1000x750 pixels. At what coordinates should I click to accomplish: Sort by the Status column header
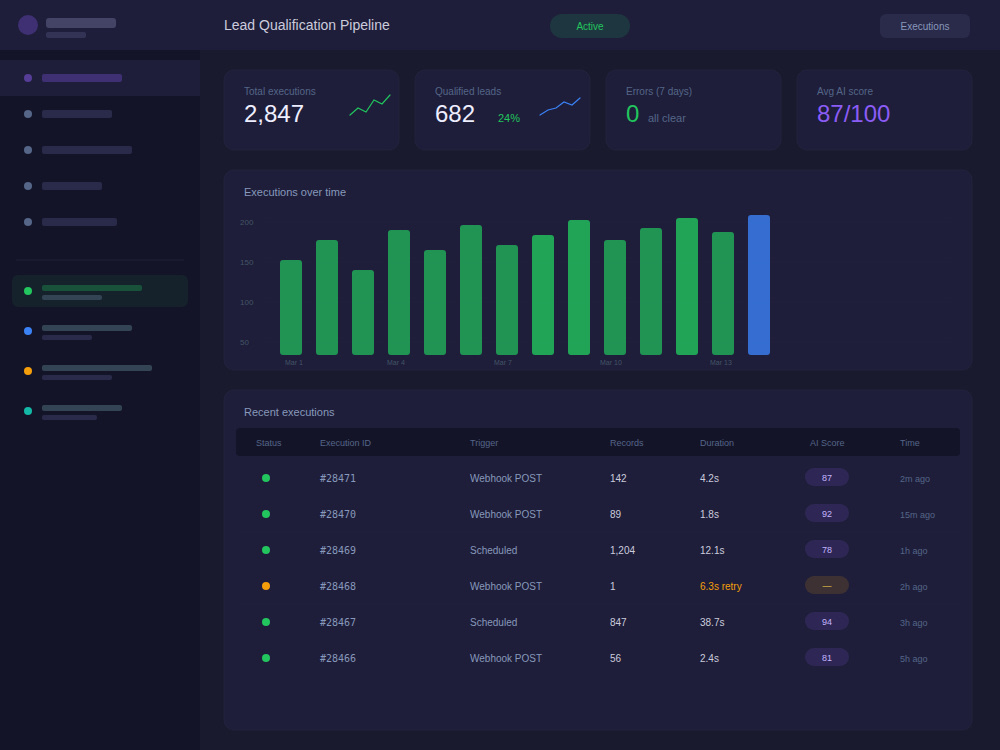268,443
